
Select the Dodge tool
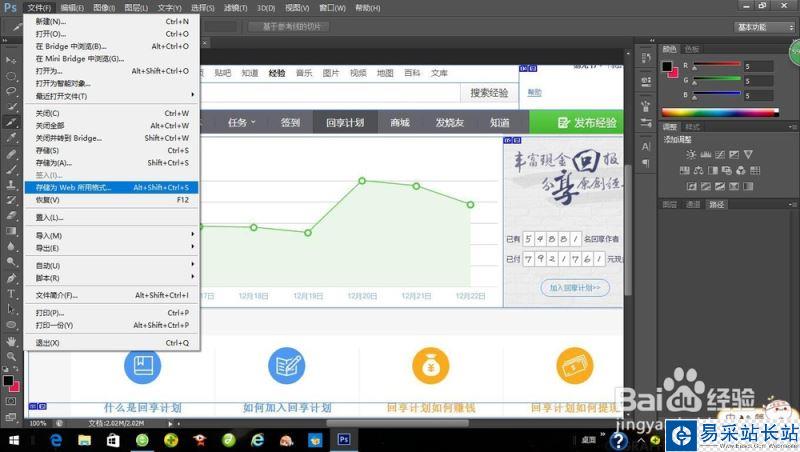tap(11, 262)
